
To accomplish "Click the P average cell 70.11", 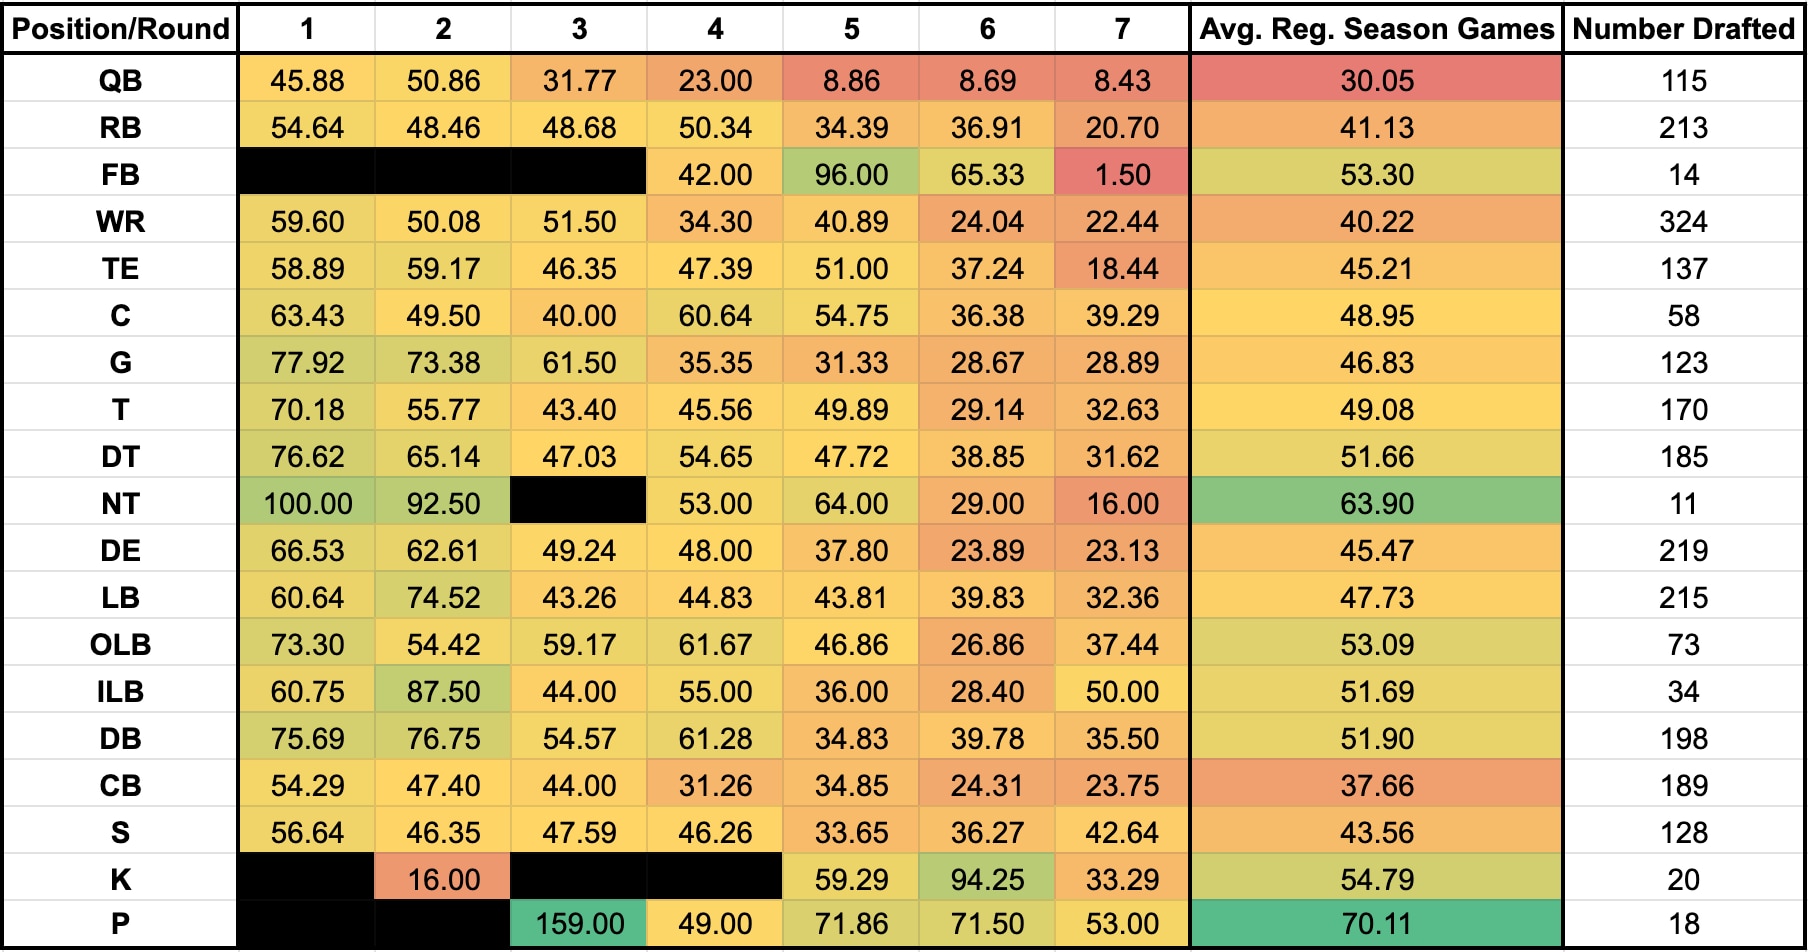I will (1376, 923).
